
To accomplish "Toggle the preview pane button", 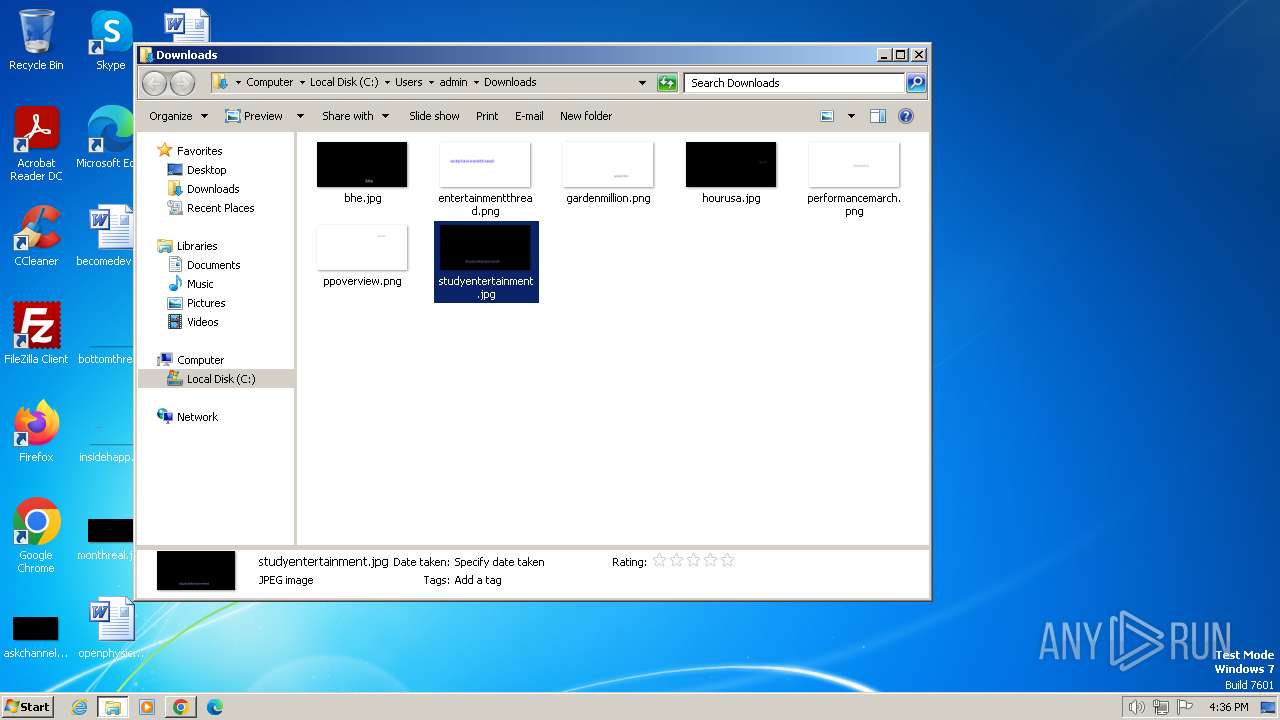I will [x=877, y=116].
